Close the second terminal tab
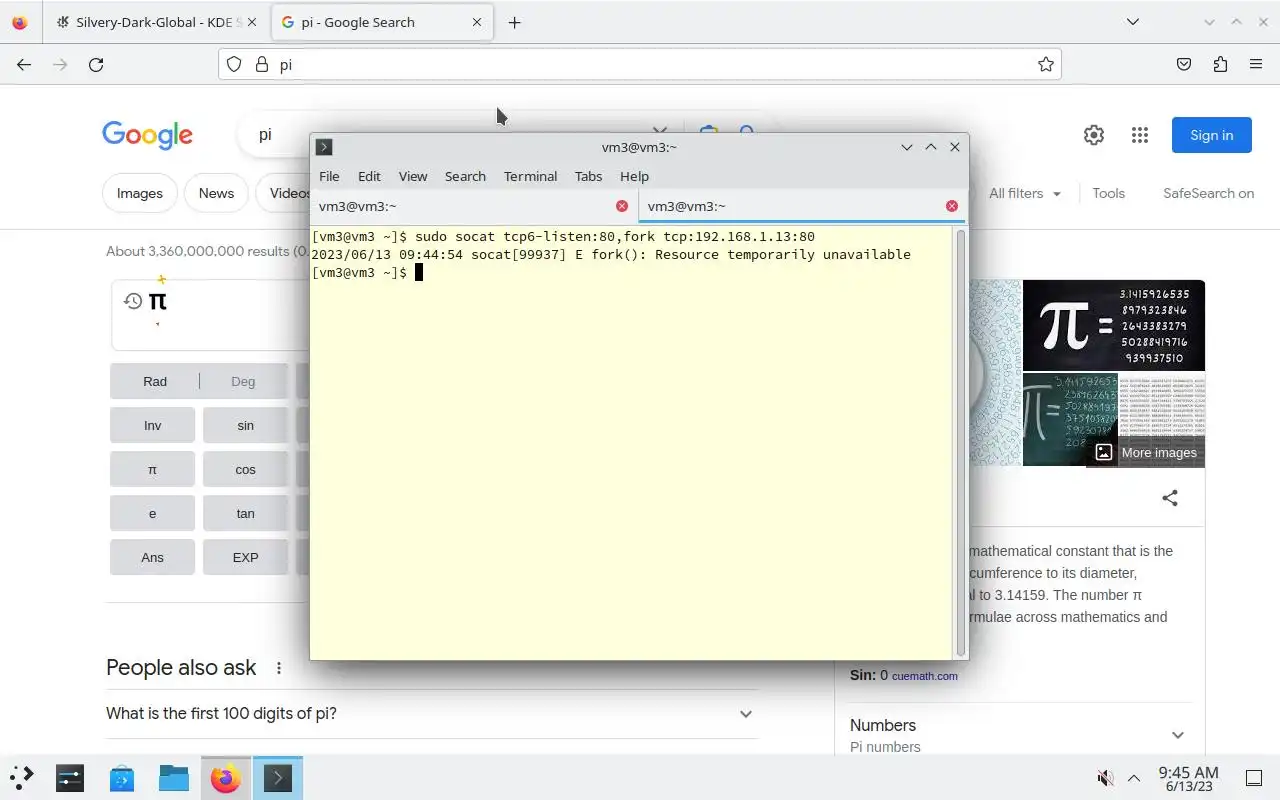This screenshot has height=800, width=1280. click(952, 206)
